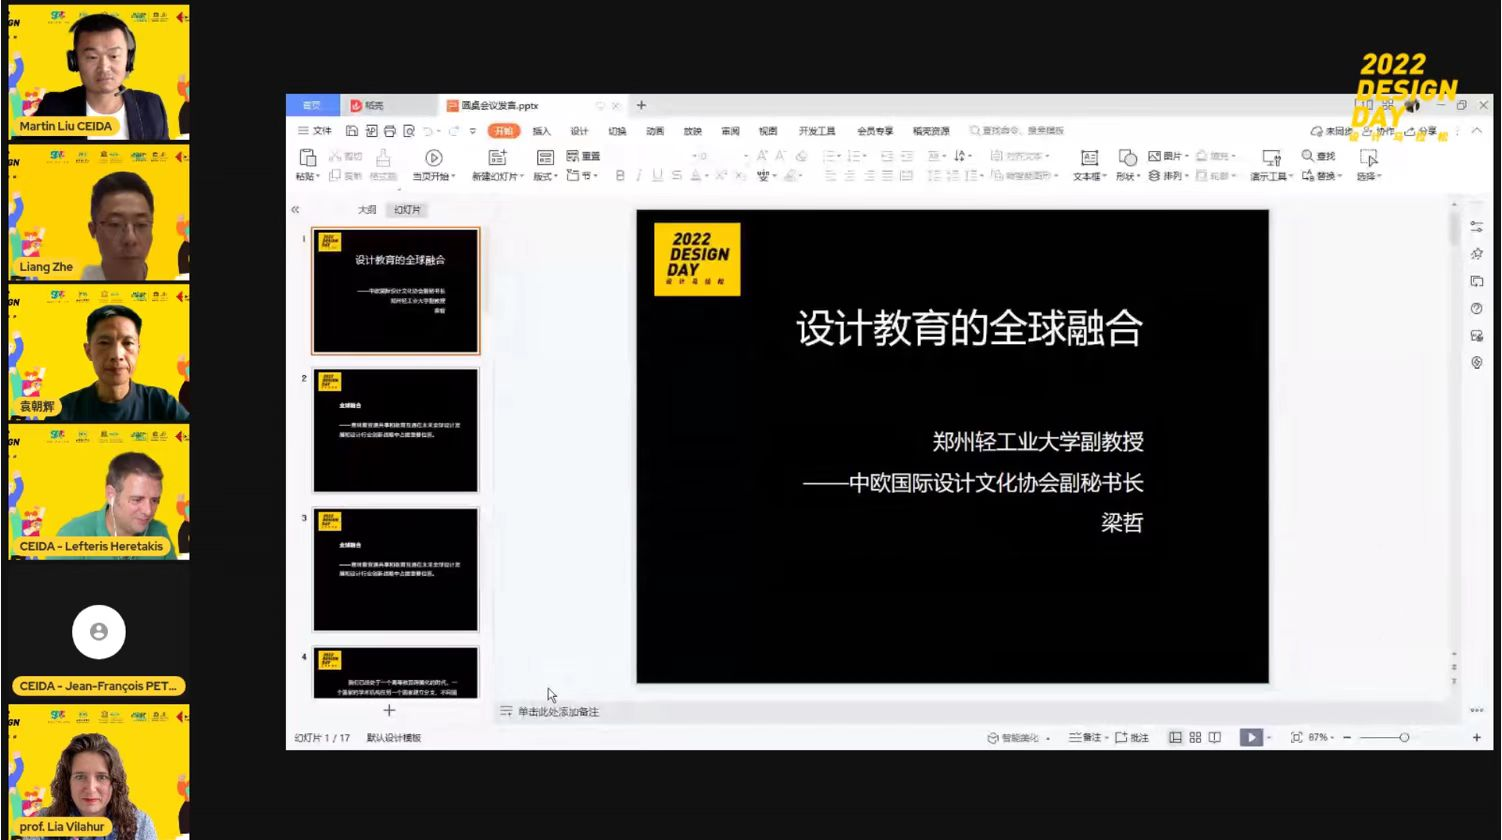Click the New Slide (新建幻灯片) icon
Viewport: 1502px width, 840px height.
click(496, 158)
